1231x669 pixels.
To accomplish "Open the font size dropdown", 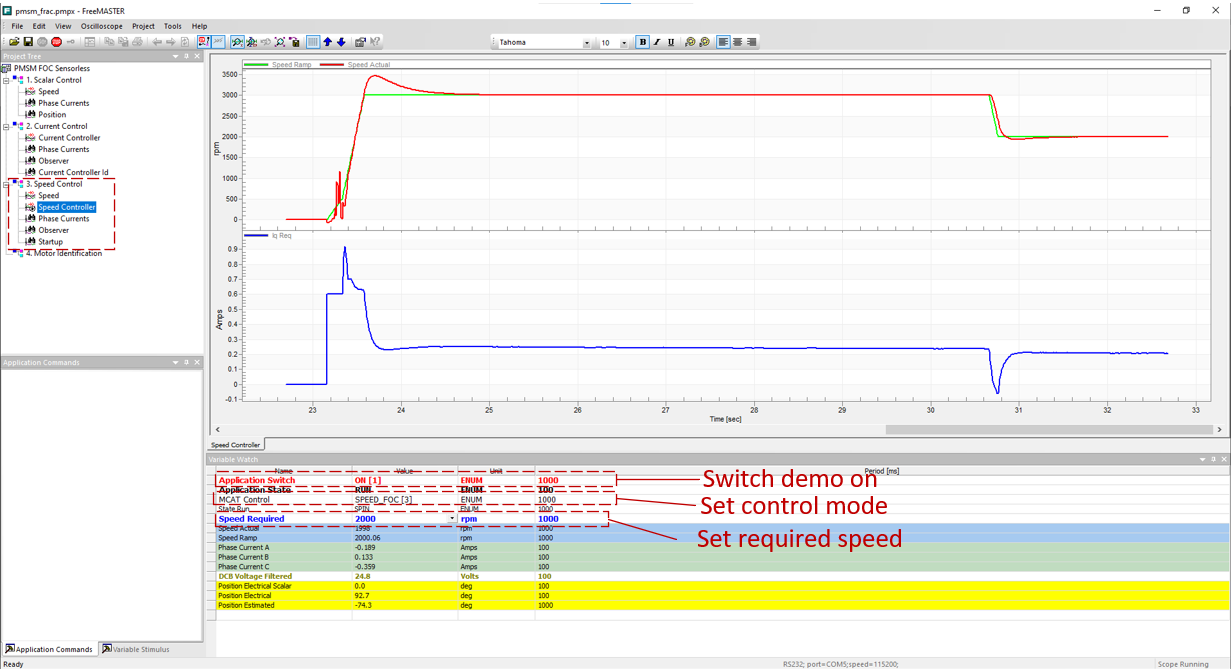I will point(624,43).
